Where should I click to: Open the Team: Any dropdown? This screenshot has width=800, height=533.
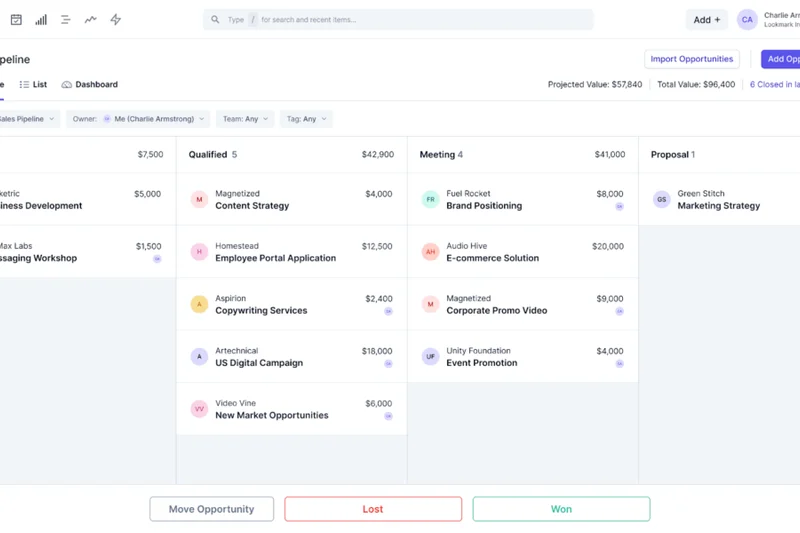click(x=245, y=119)
